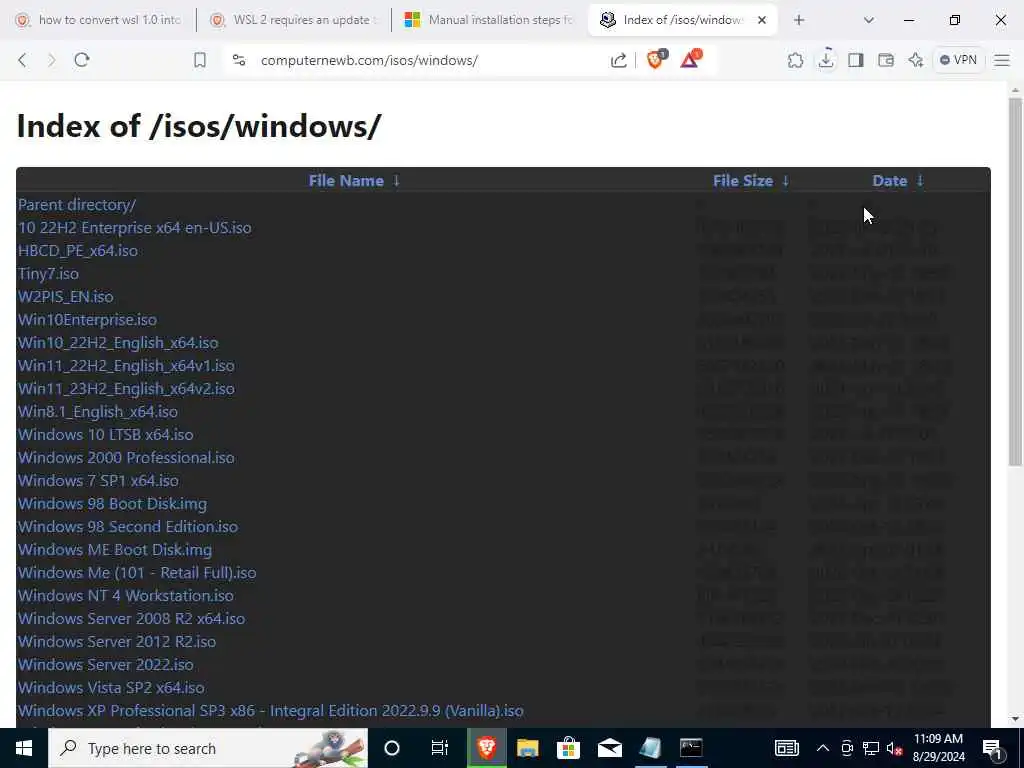Open Tiny7.iso link
Image resolution: width=1024 pixels, height=768 pixels.
tap(48, 274)
